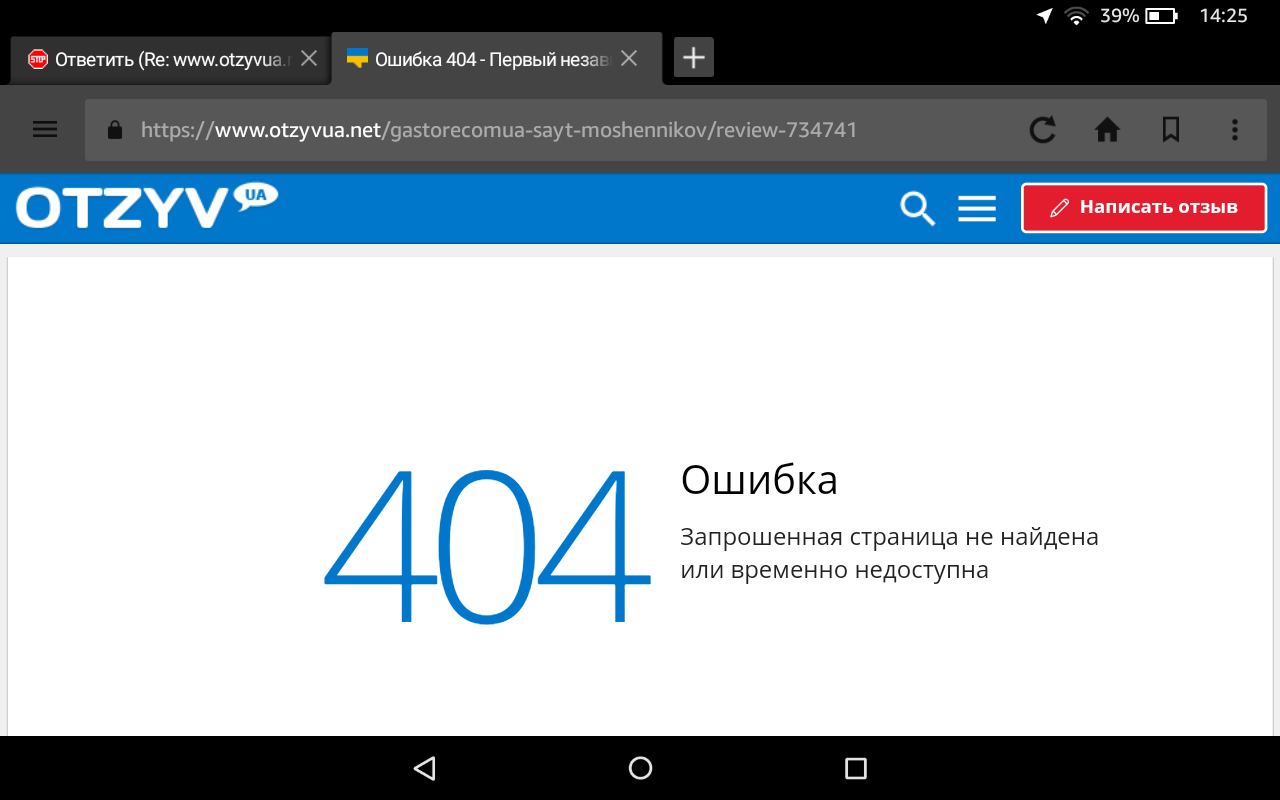Viewport: 1280px width, 800px height.
Task: Reload the page with the refresh icon
Action: click(x=1042, y=130)
